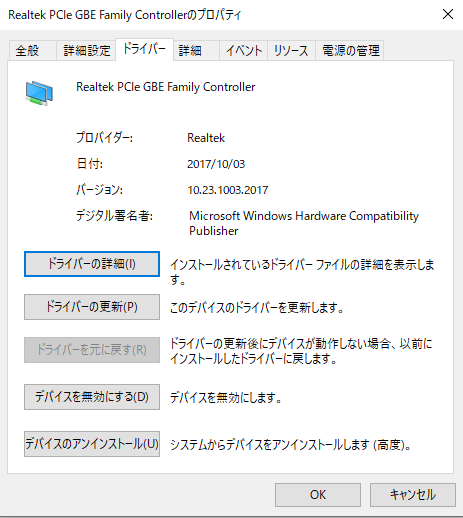Select the ドライバー tab
463x518 pixels.
(x=144, y=49)
